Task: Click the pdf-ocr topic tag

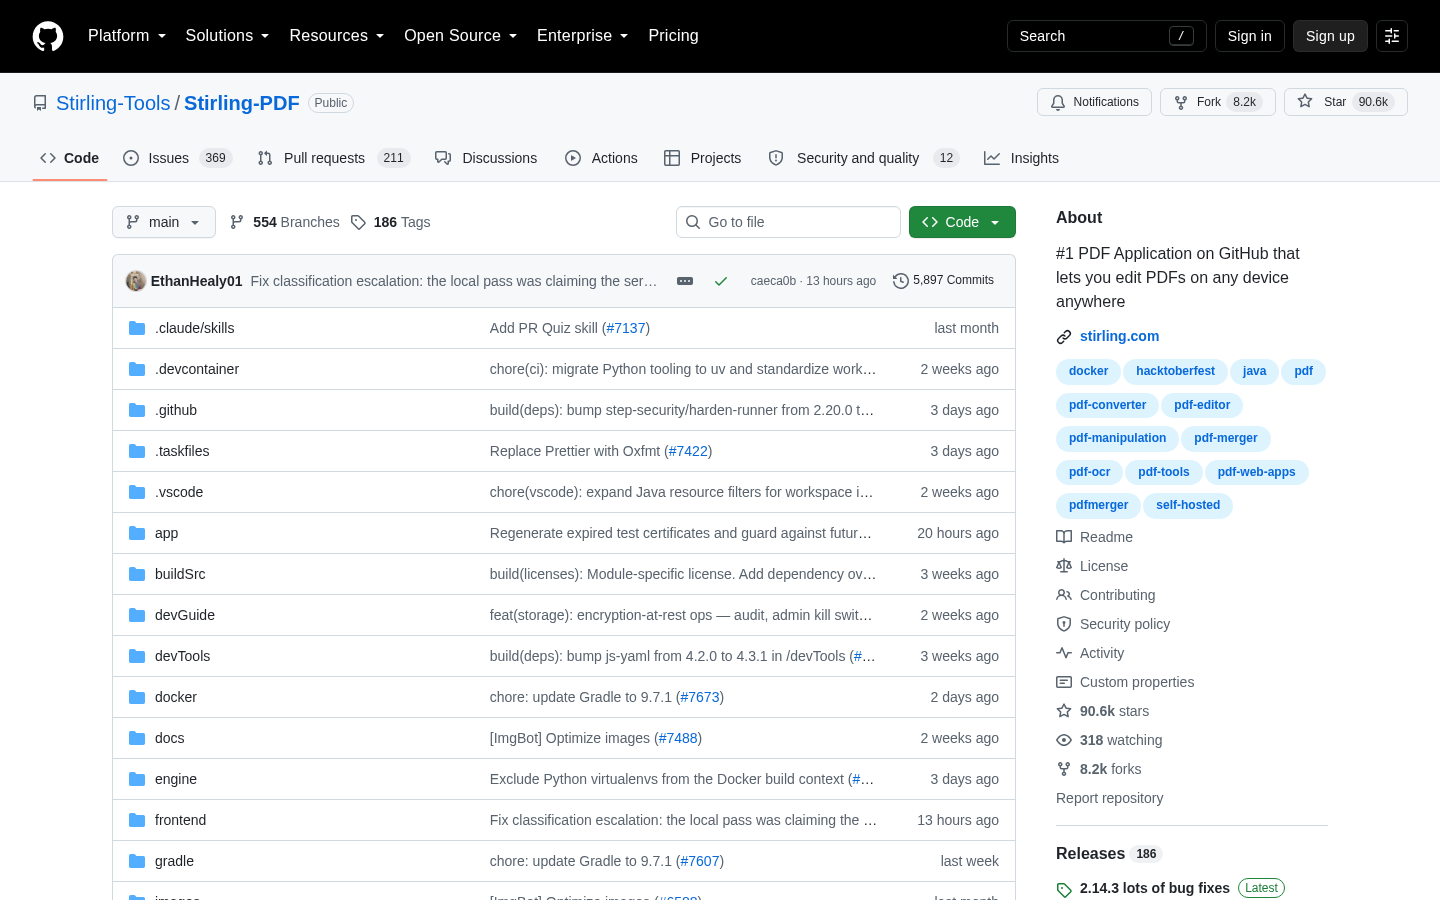Action: (1089, 473)
